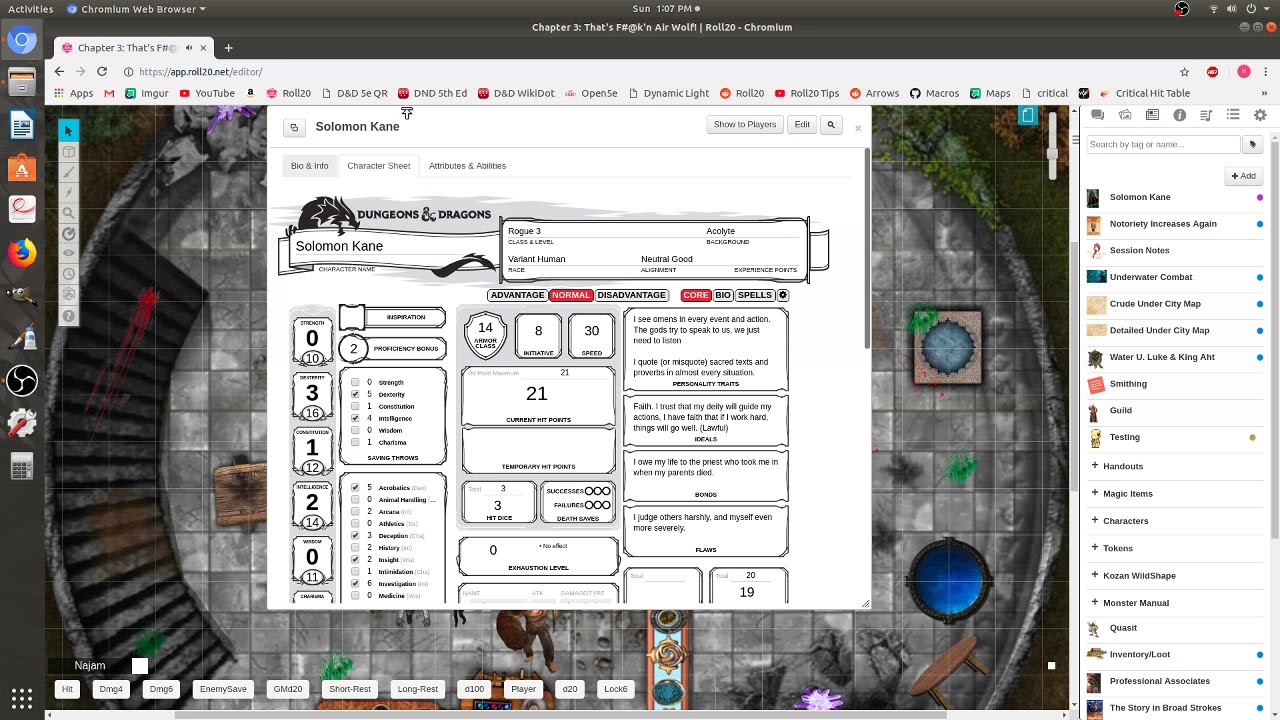The height and width of the screenshot is (720, 1280).
Task: Select the DISADVANTAGE roll mode
Action: coord(631,295)
